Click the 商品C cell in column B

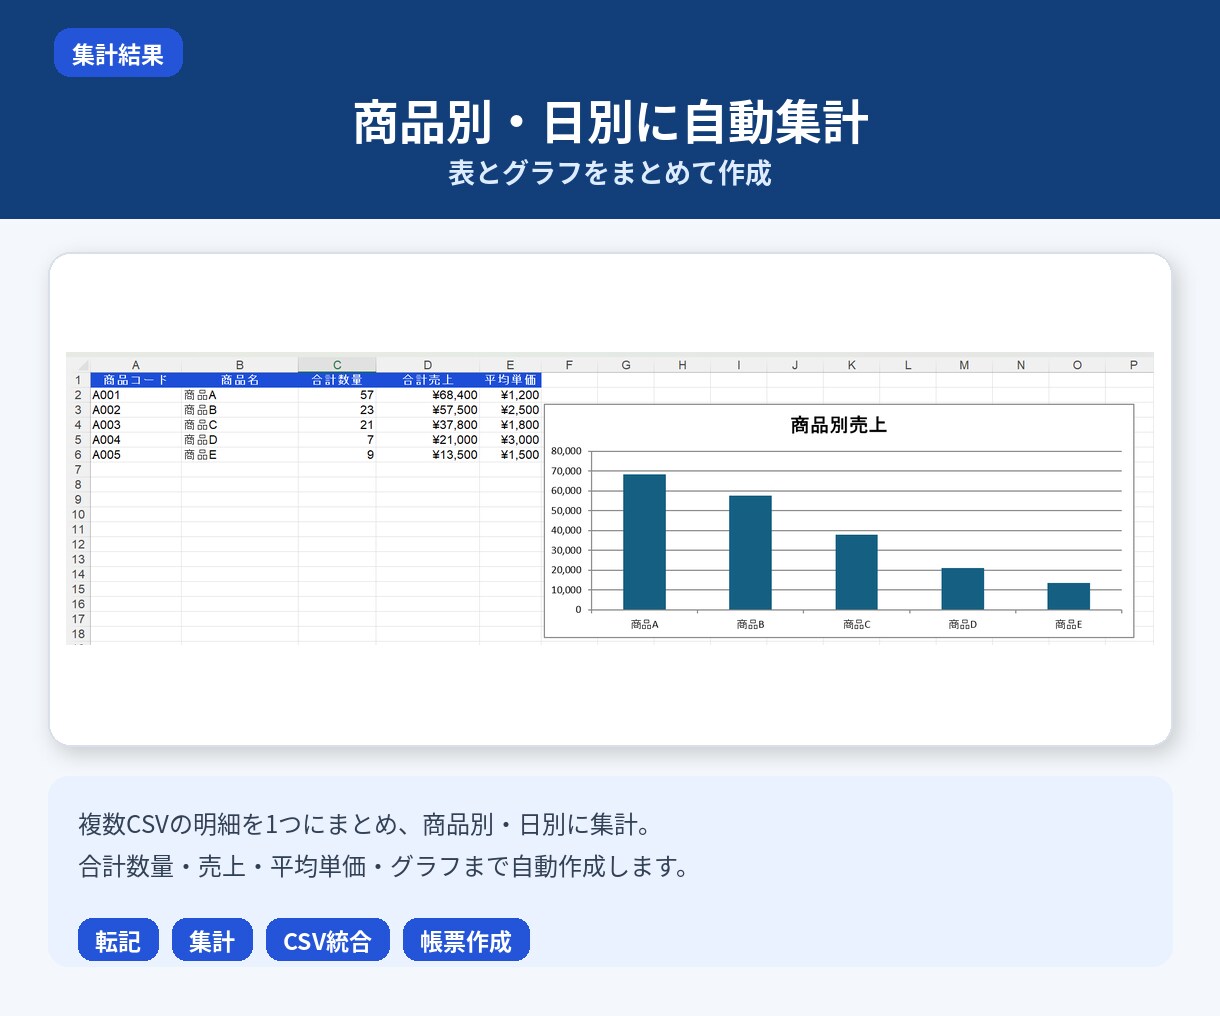point(240,425)
